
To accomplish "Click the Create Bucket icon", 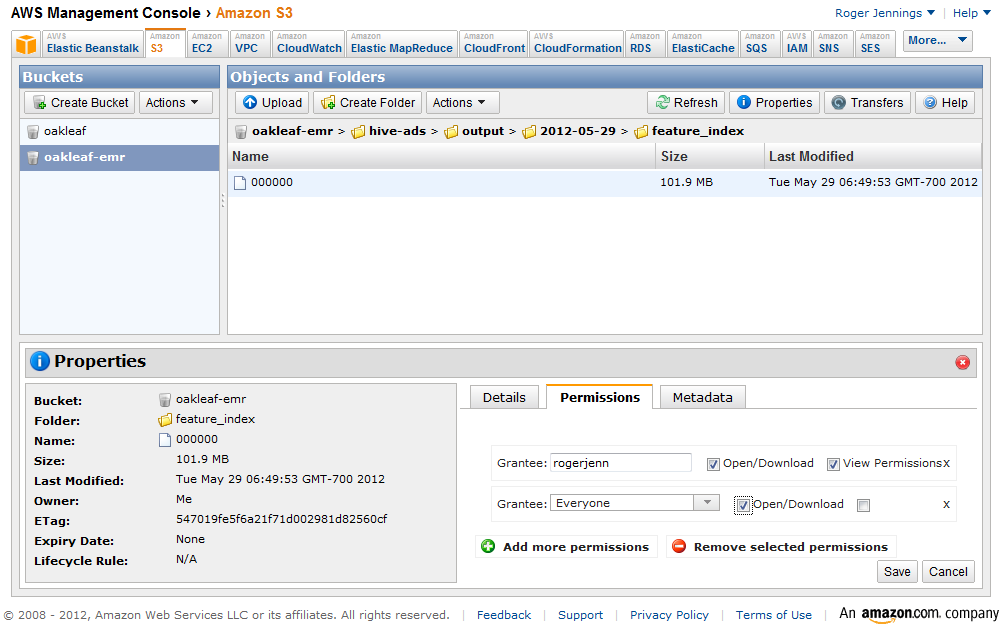I will 39,102.
